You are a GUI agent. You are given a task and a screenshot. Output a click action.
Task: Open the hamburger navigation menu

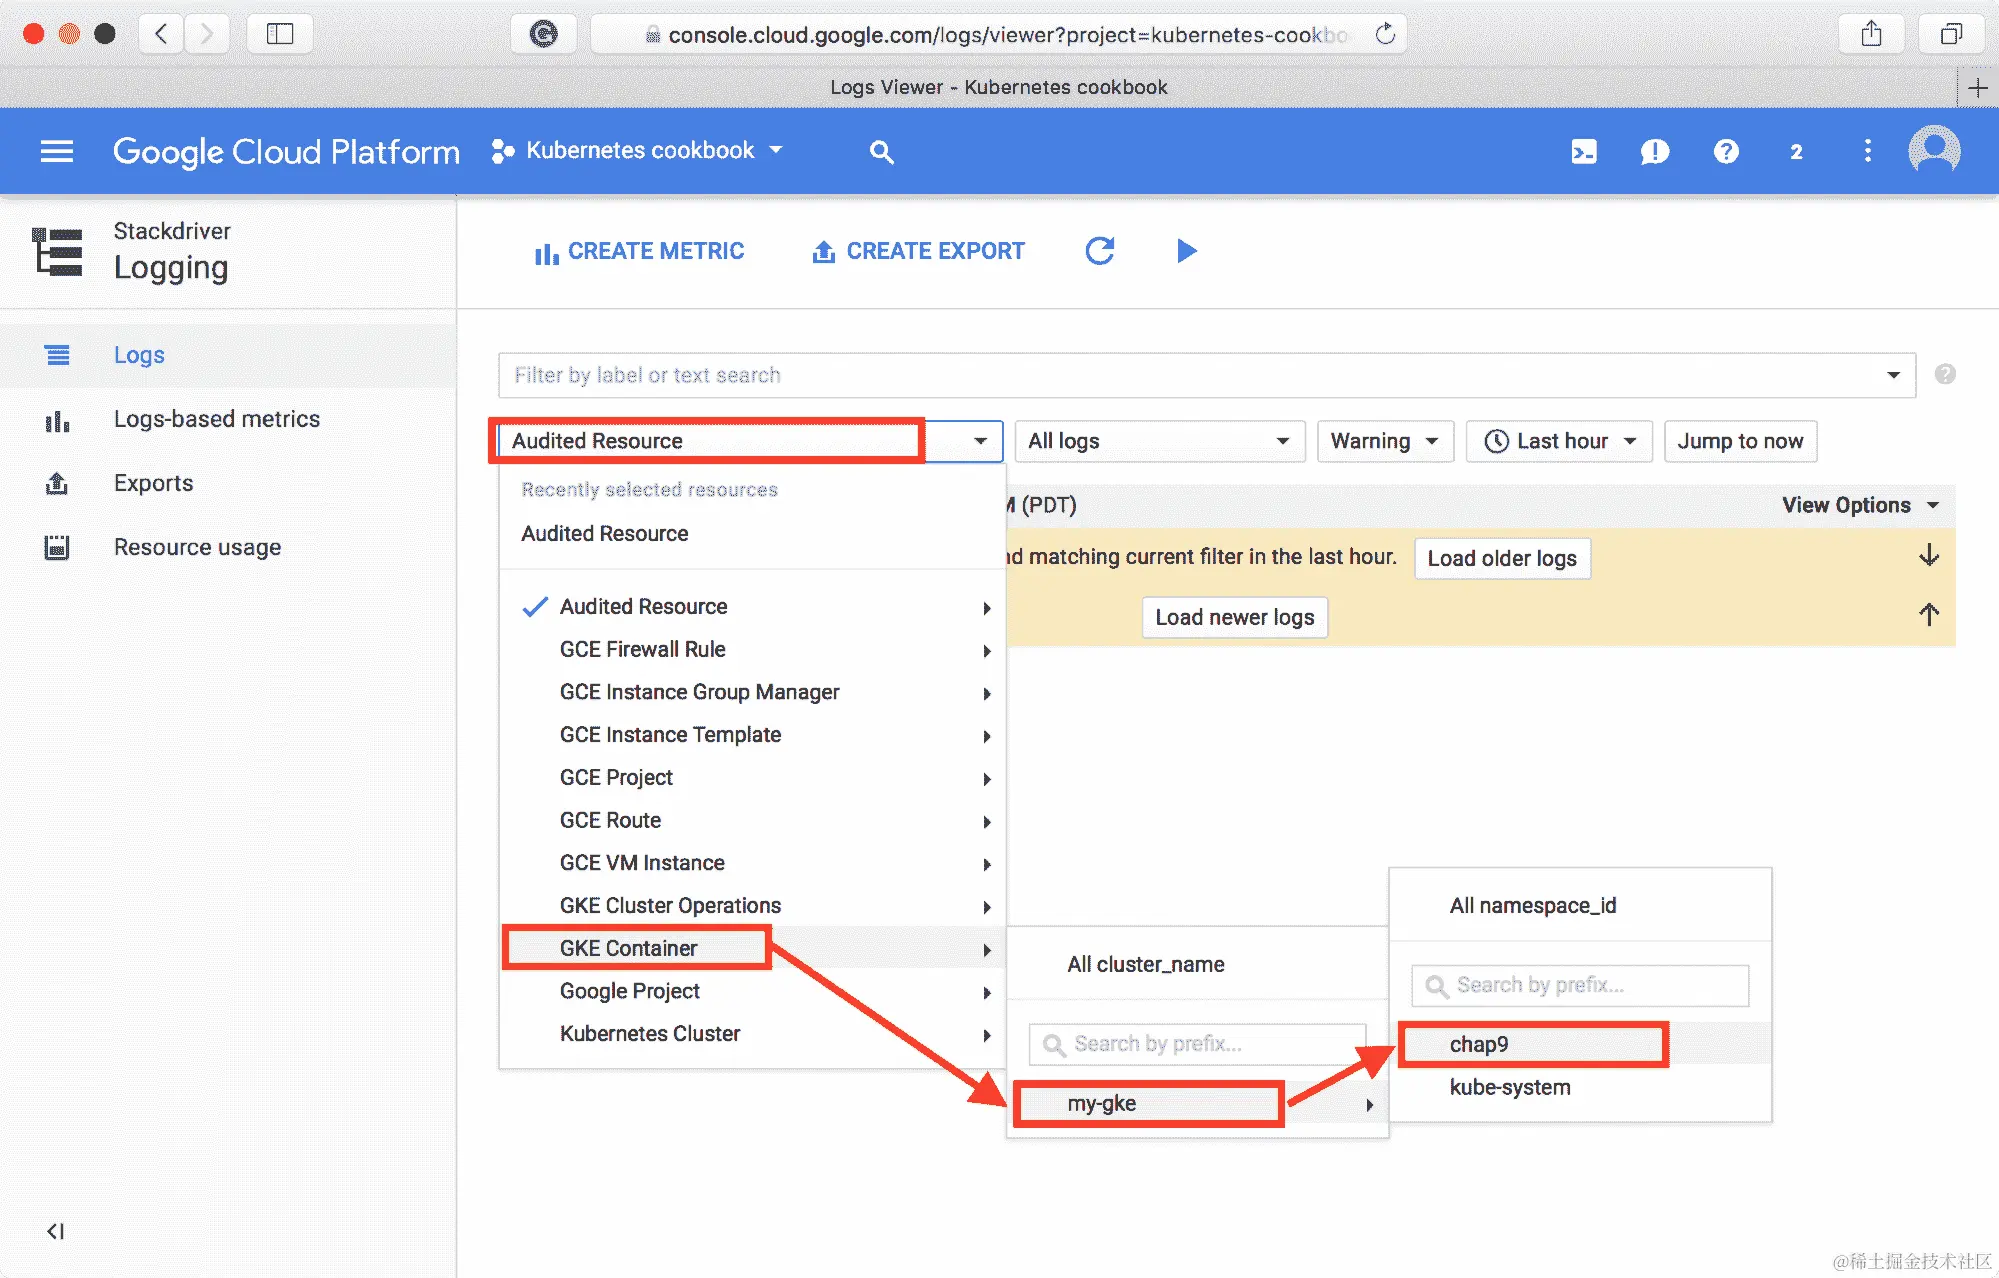56,151
